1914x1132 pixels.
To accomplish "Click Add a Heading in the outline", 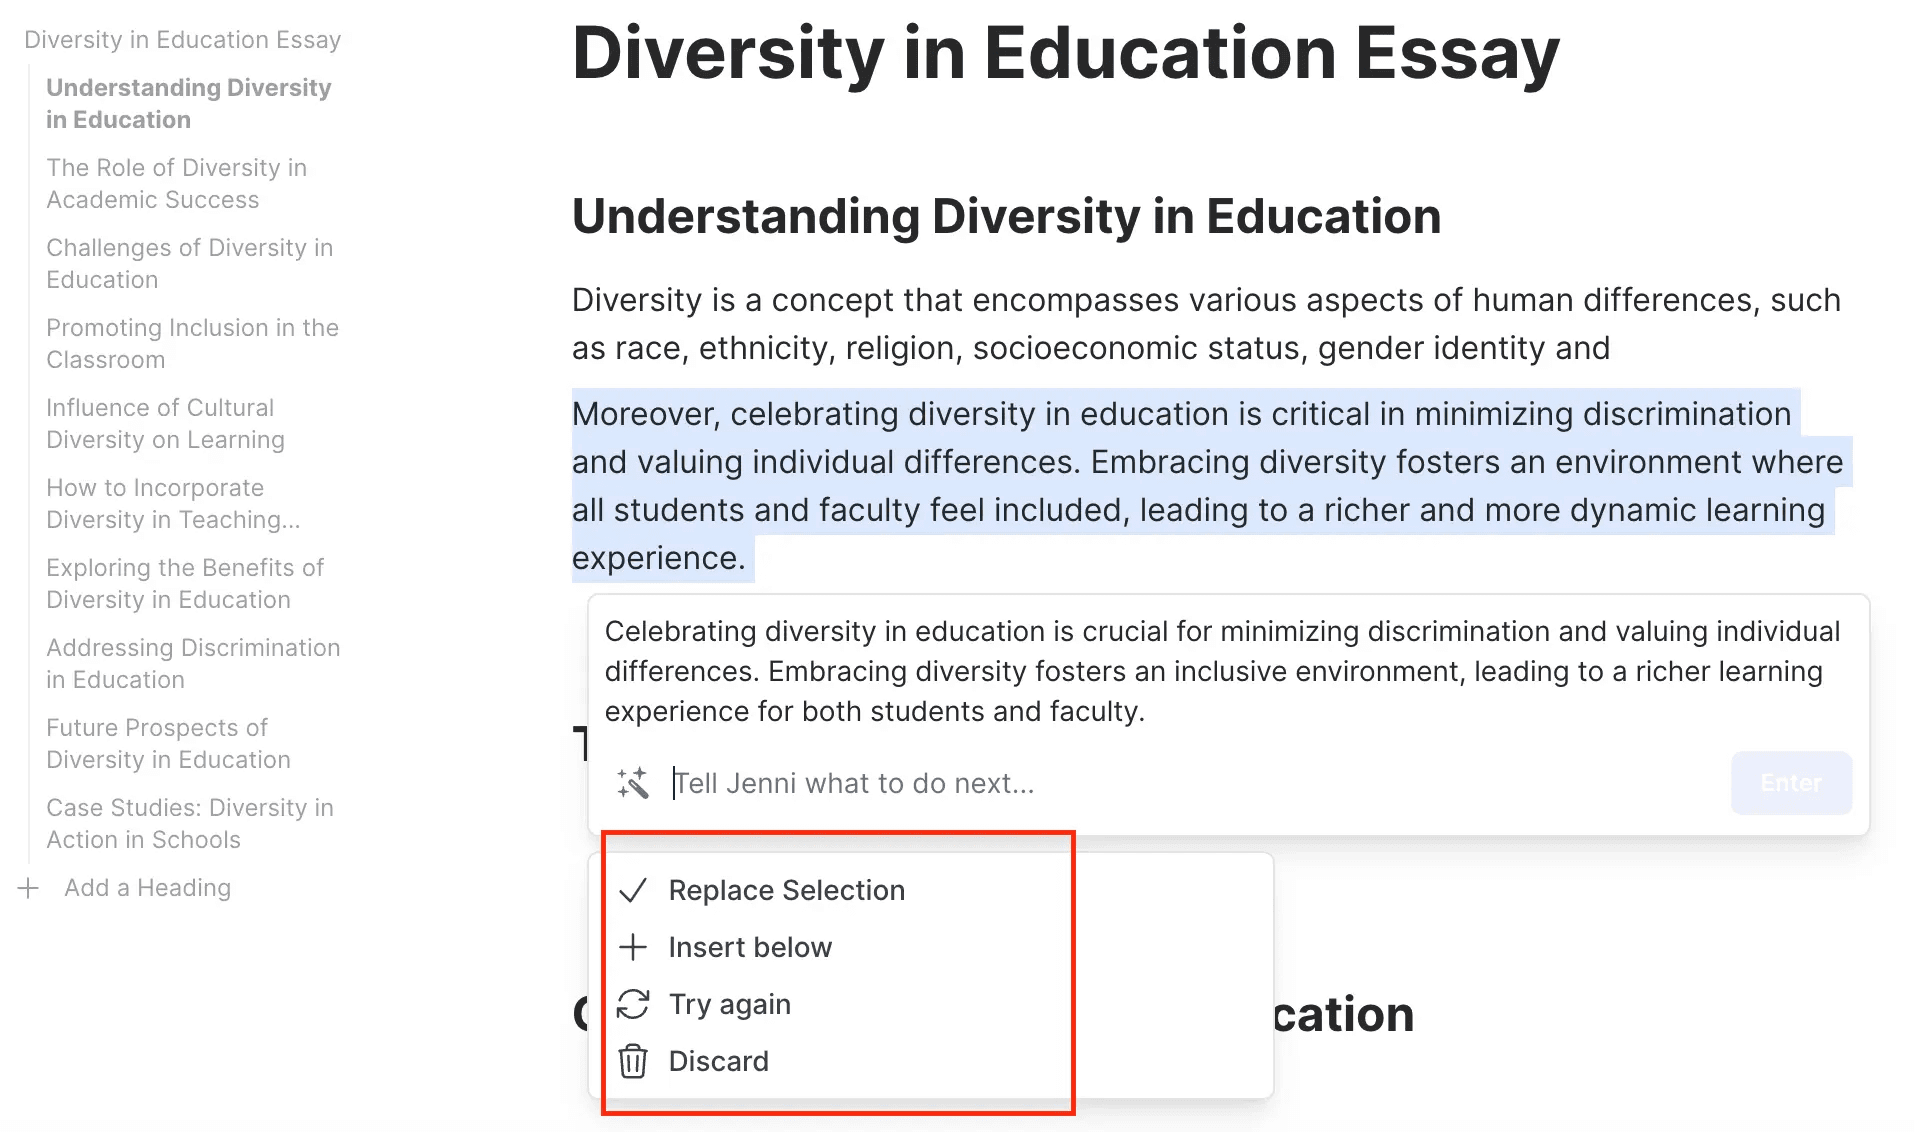I will click(147, 888).
